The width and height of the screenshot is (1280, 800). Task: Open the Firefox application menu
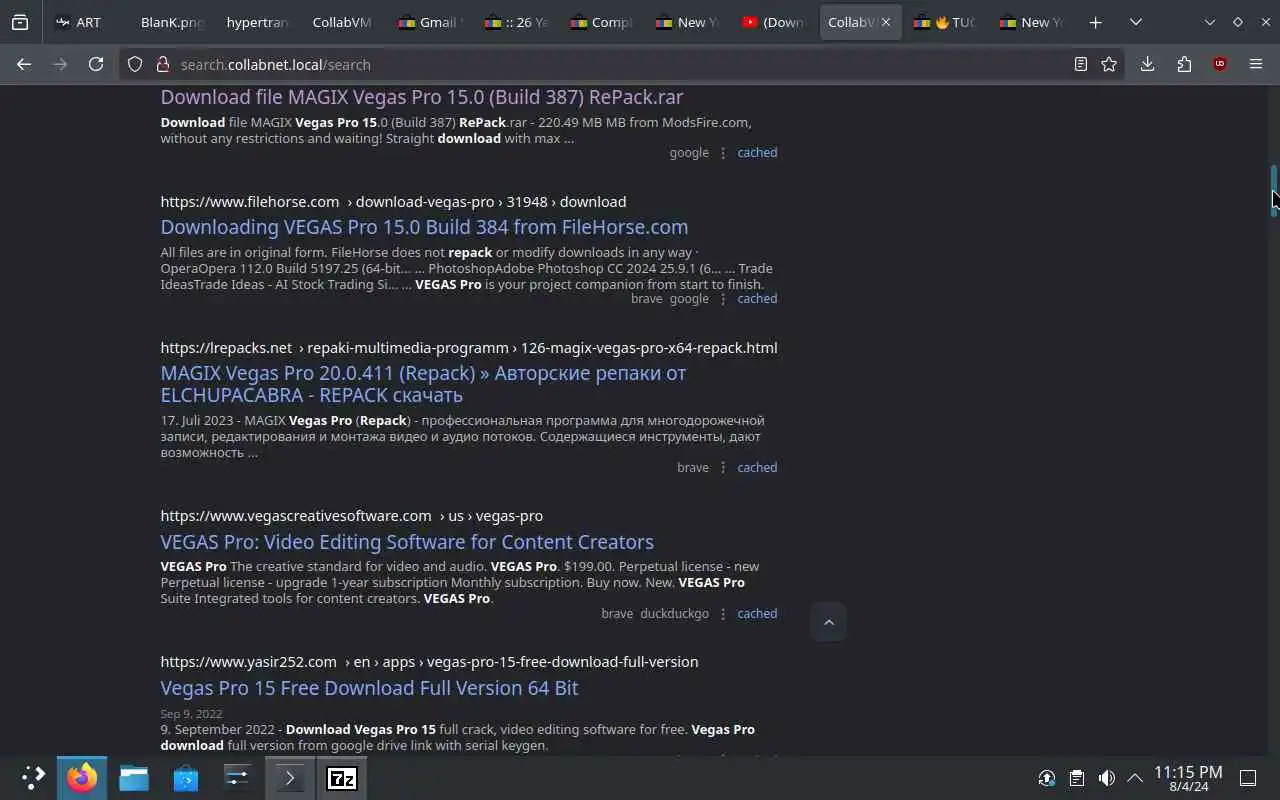coord(1256,64)
